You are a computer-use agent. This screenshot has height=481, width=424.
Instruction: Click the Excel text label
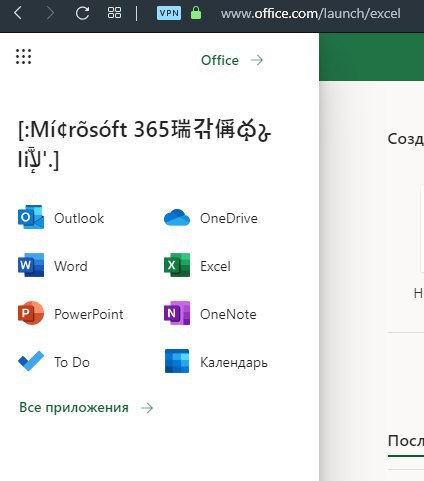215,266
